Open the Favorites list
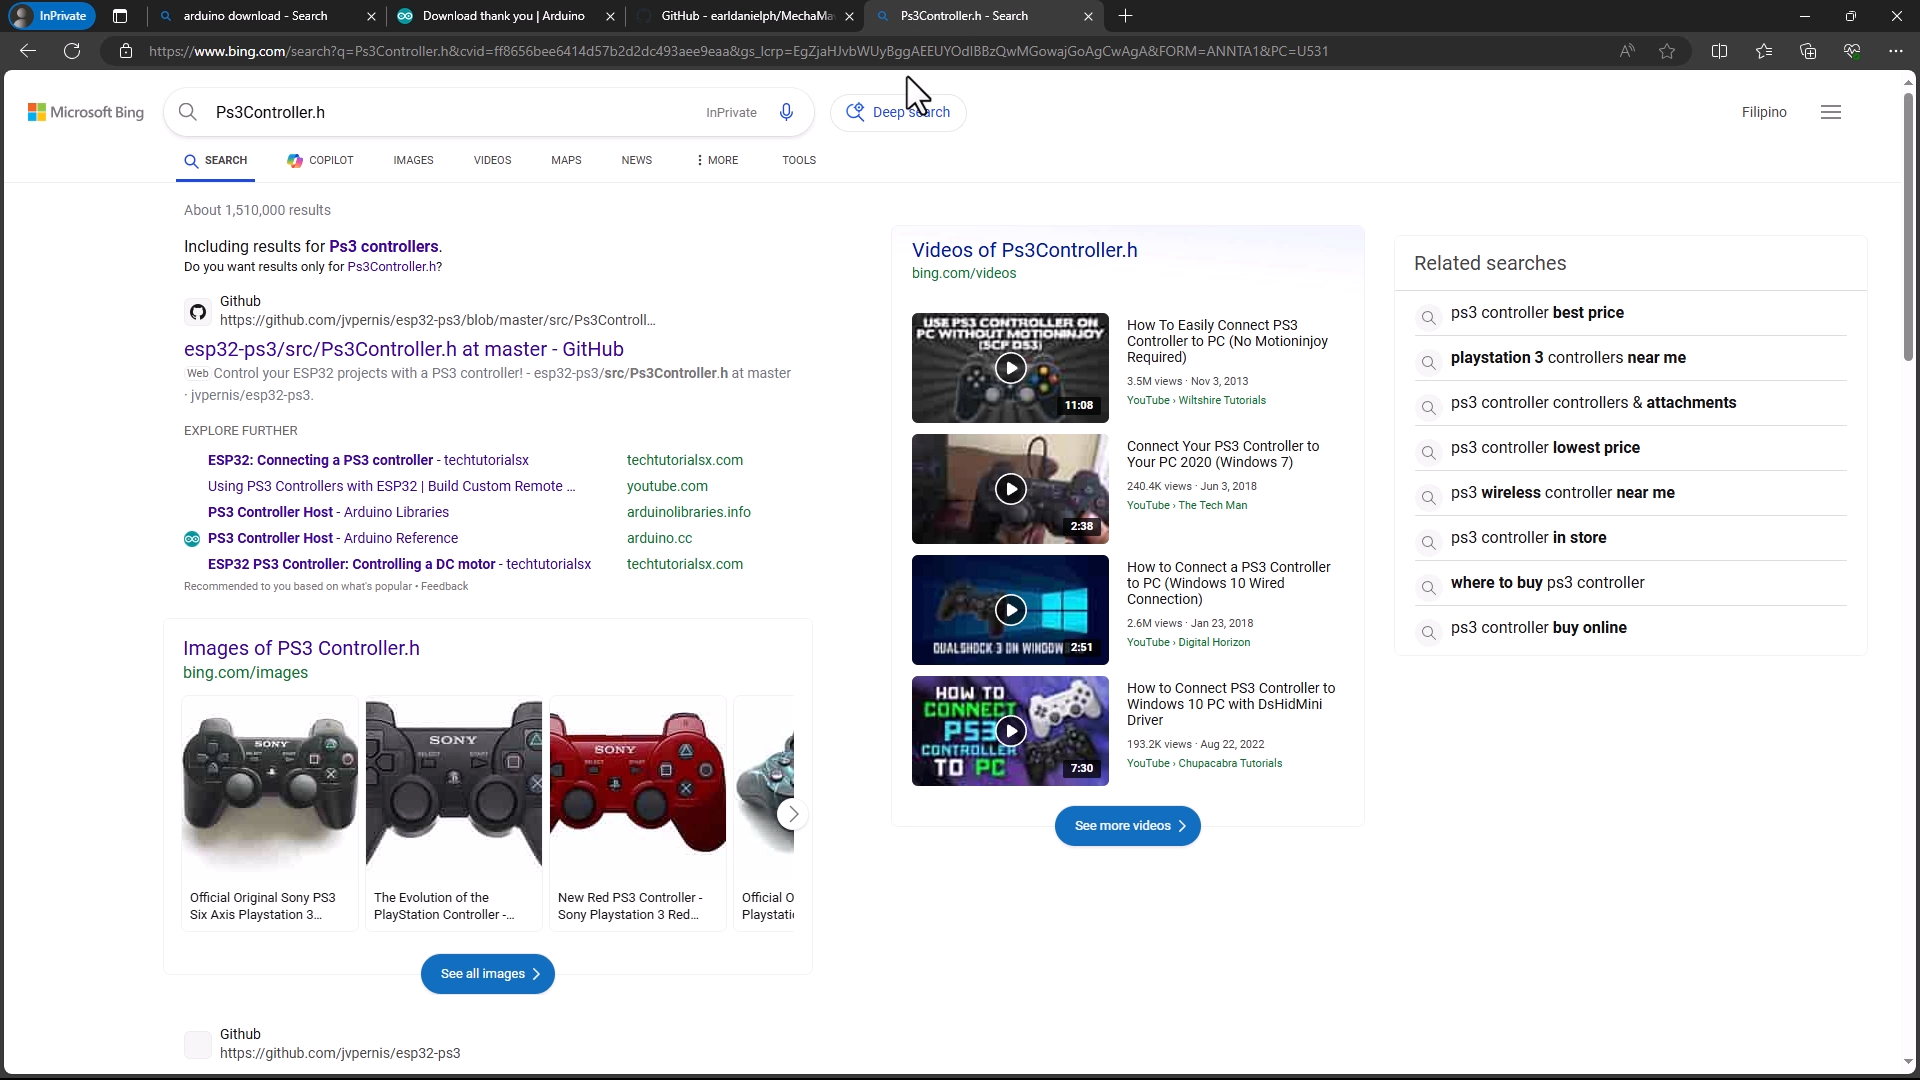Screen dimensions: 1920x1080 (1764, 51)
